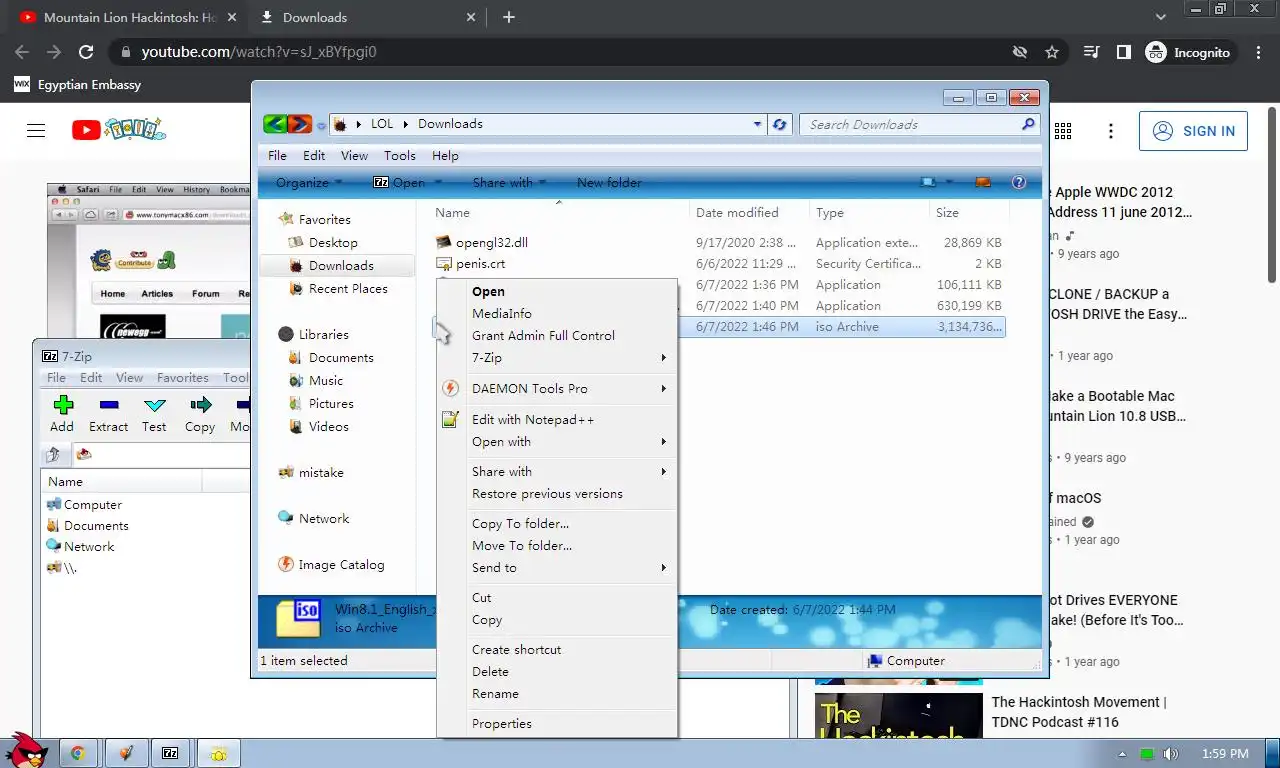Open the Explorer help question mark icon

(1019, 182)
